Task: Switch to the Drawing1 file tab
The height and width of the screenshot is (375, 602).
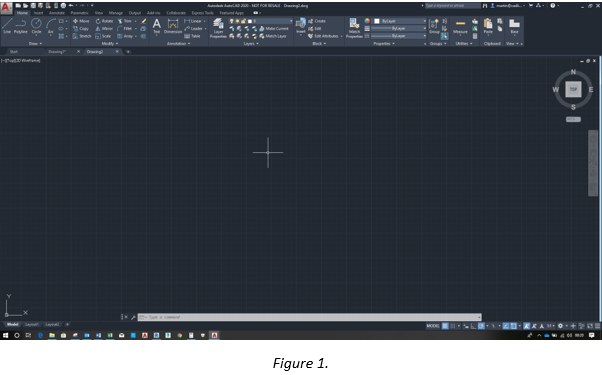Action: pyautogui.click(x=57, y=51)
